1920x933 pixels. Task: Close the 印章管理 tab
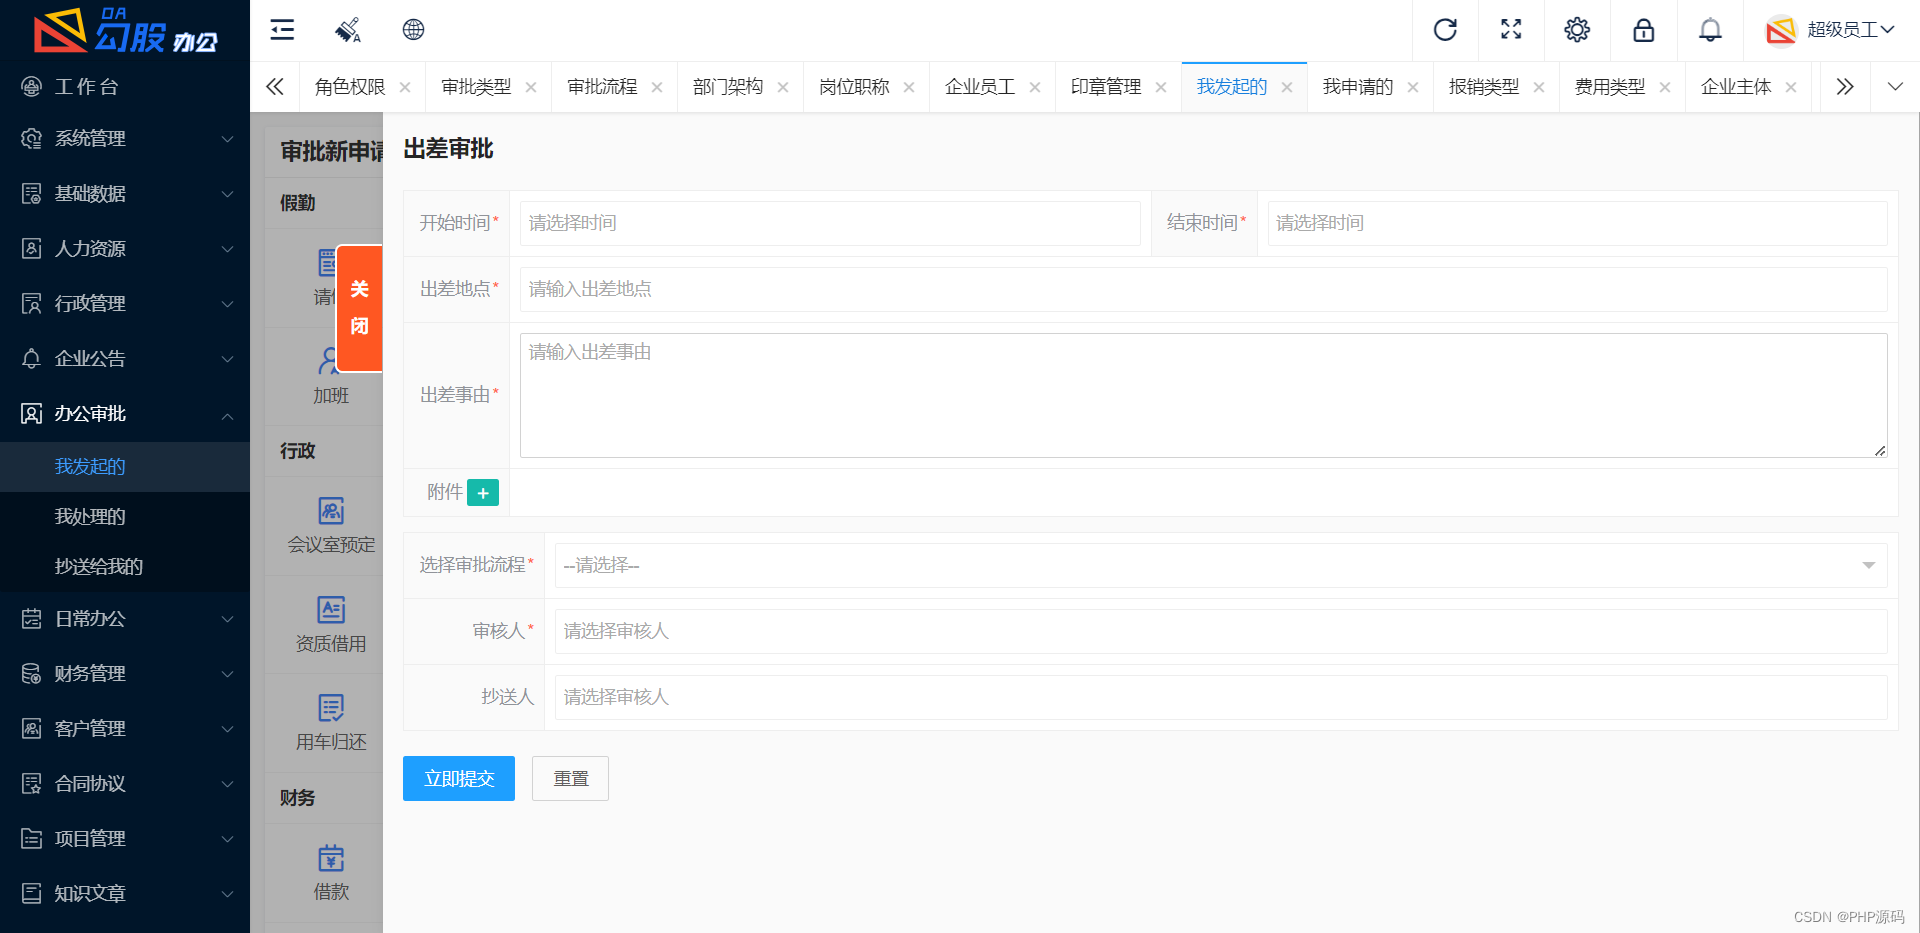[x=1161, y=87]
